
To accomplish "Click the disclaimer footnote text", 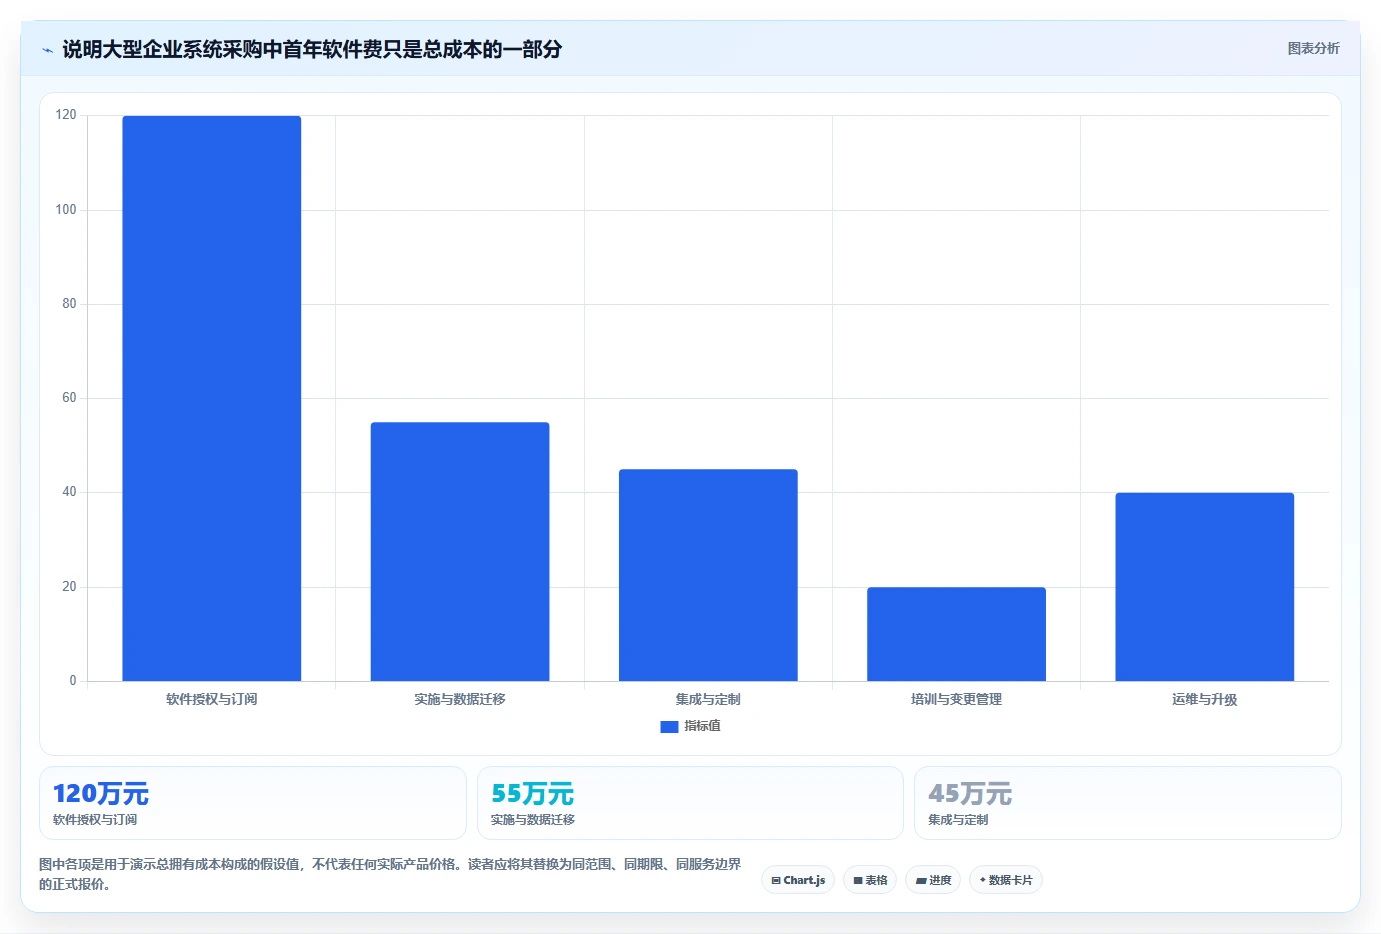I will (390, 874).
